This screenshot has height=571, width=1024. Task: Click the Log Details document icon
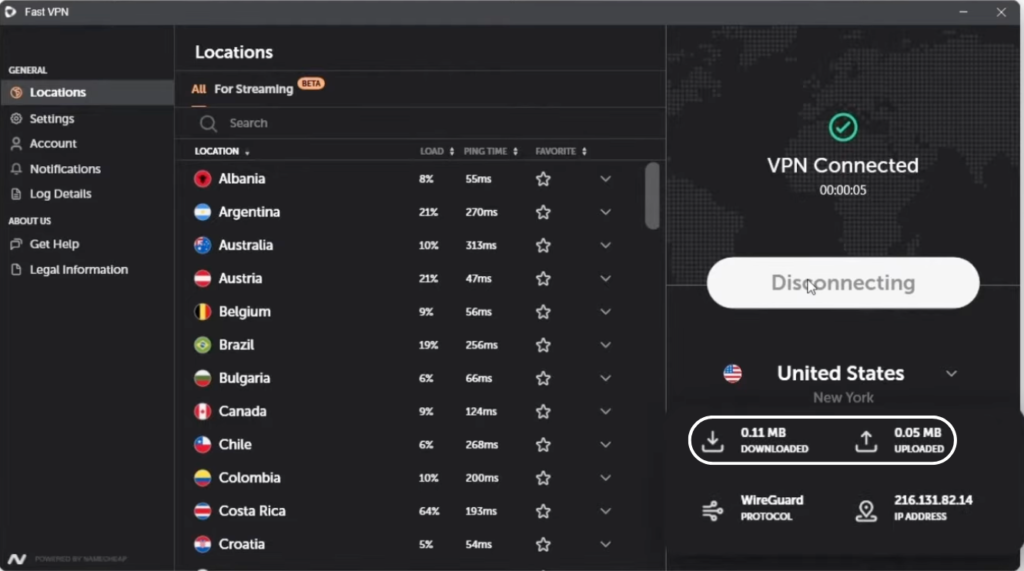16,193
